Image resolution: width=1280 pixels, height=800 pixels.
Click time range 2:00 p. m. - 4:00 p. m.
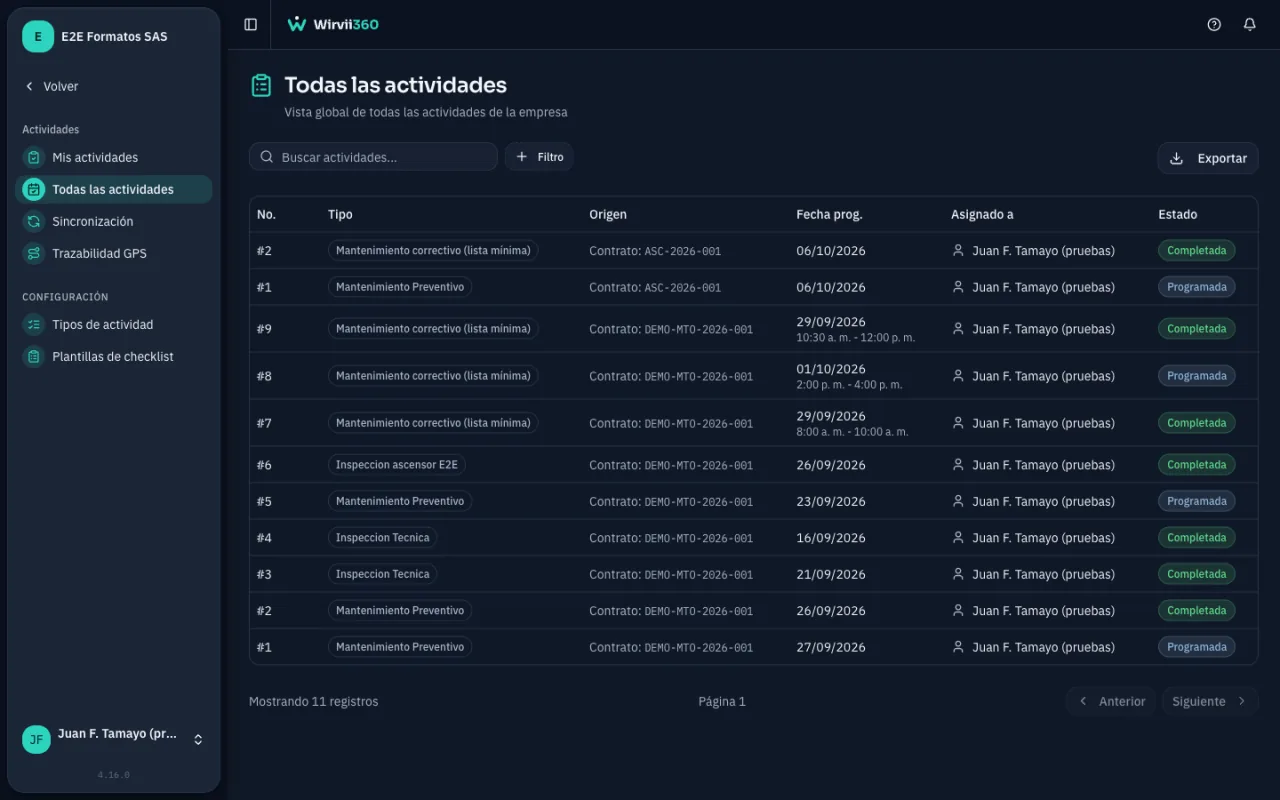pyautogui.click(x=849, y=385)
